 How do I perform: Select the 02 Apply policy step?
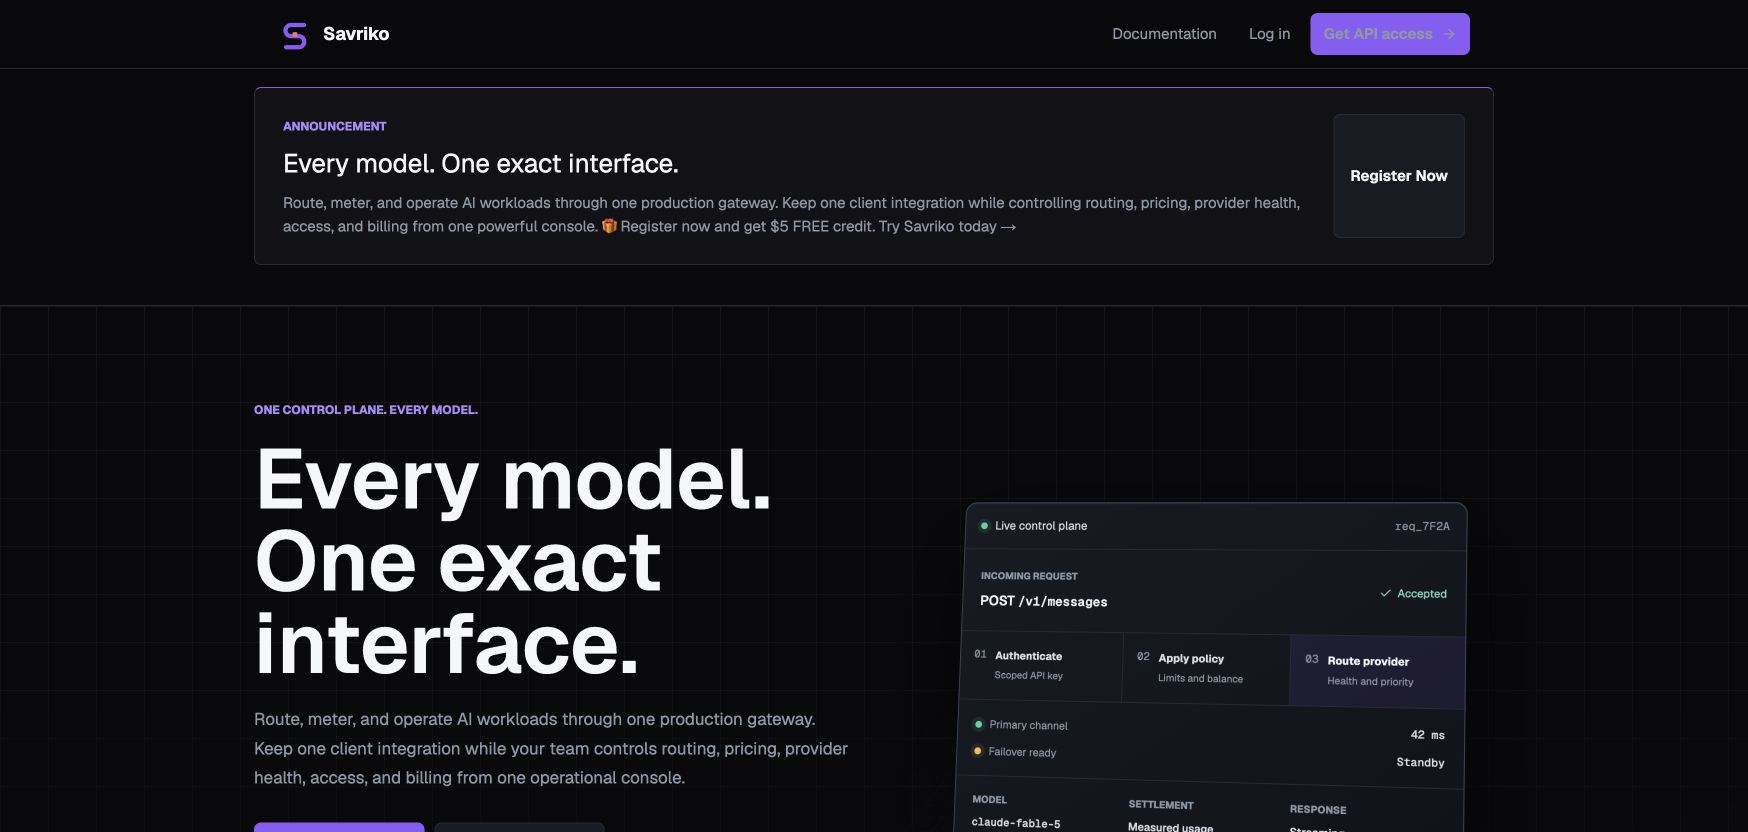pos(1206,668)
